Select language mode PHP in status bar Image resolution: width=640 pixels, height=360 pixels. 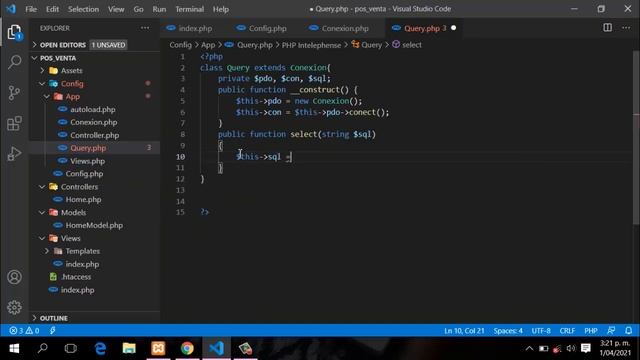591,331
